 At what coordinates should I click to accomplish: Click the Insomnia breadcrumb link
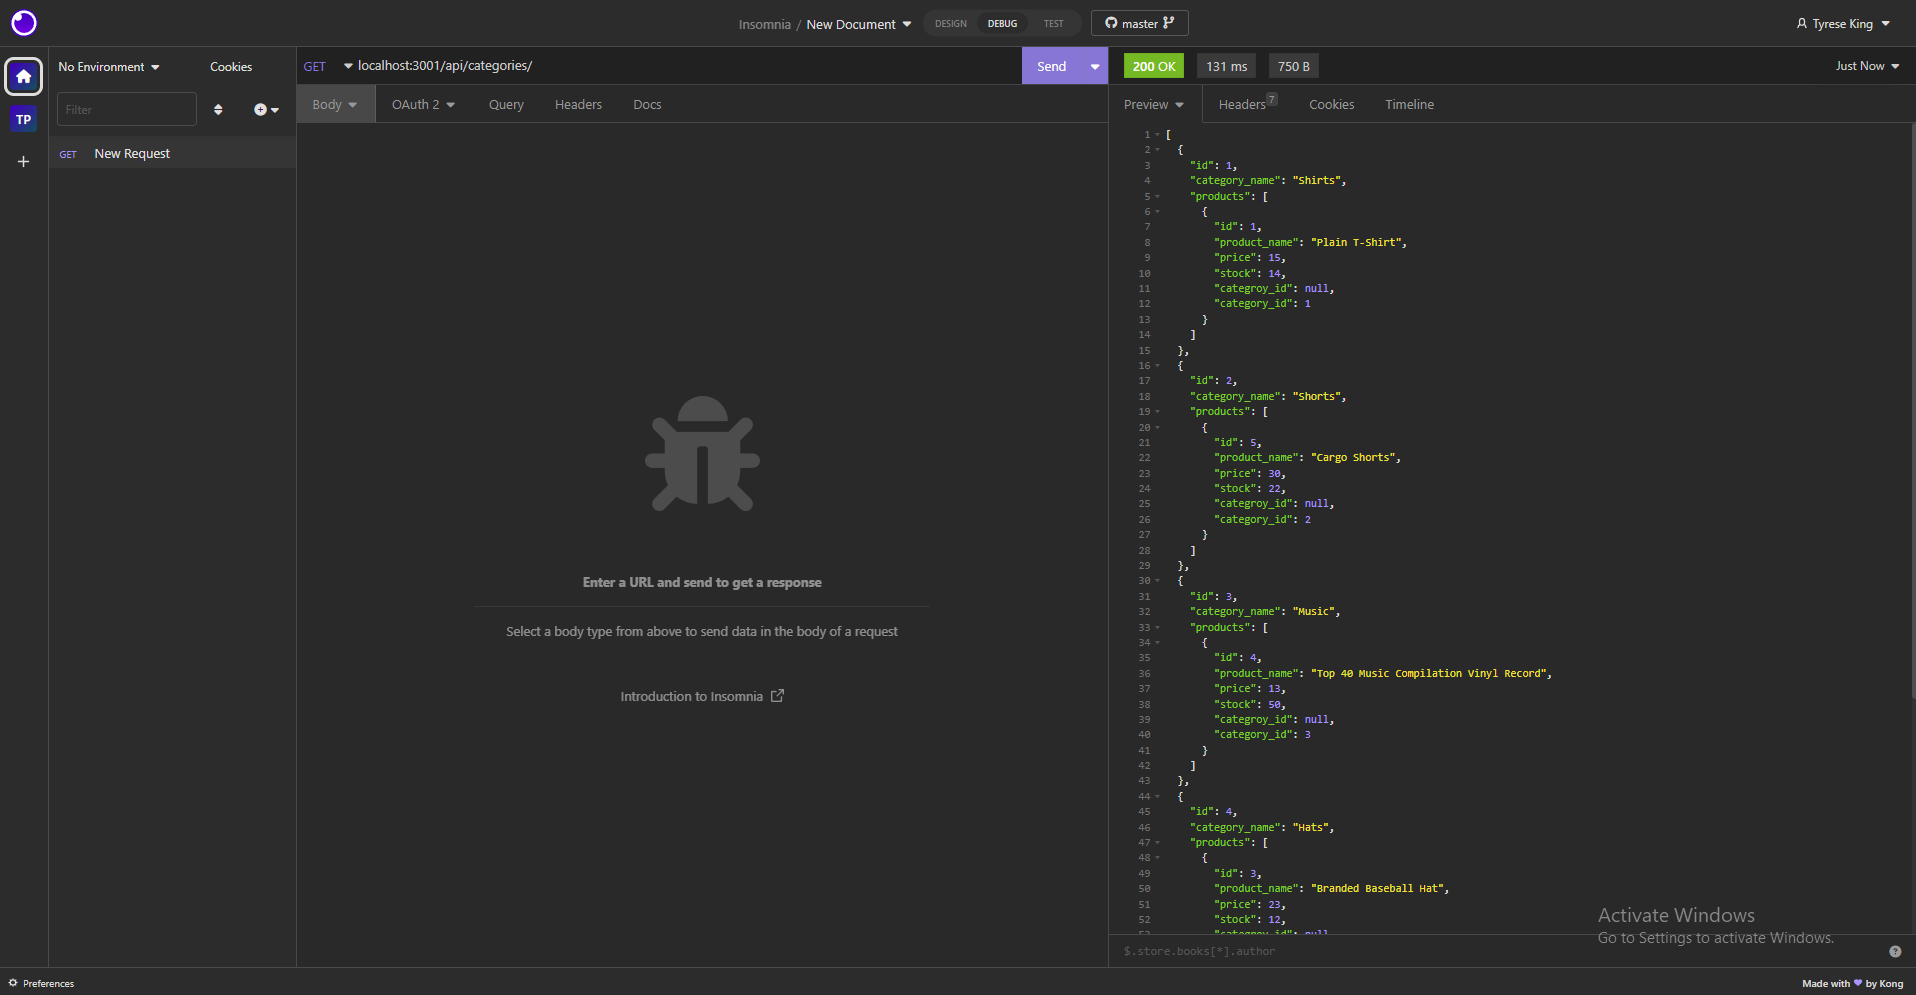[x=764, y=24]
